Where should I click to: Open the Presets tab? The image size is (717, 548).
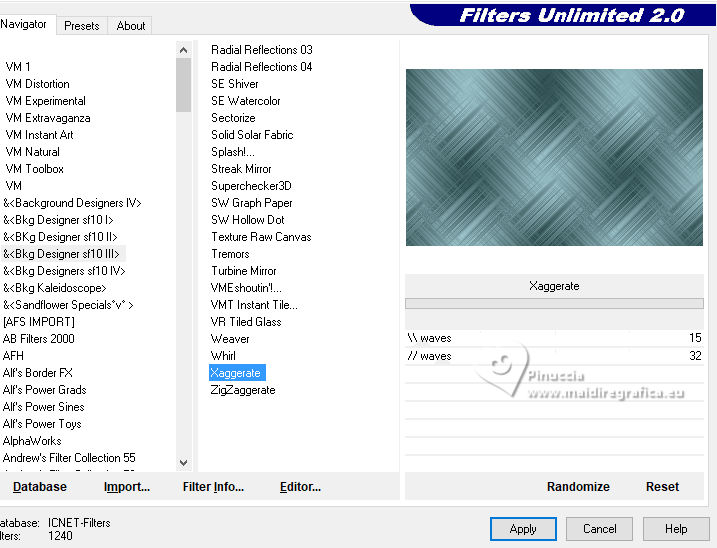coord(82,26)
